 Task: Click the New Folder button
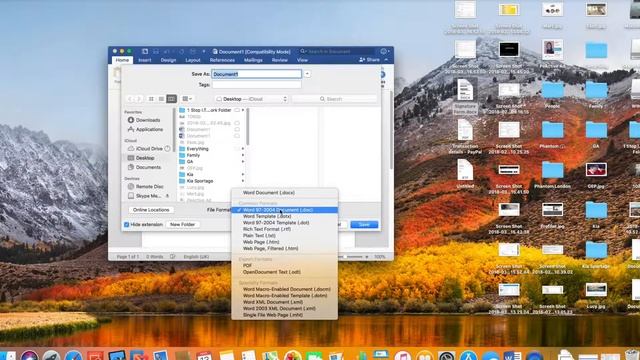coord(182,224)
